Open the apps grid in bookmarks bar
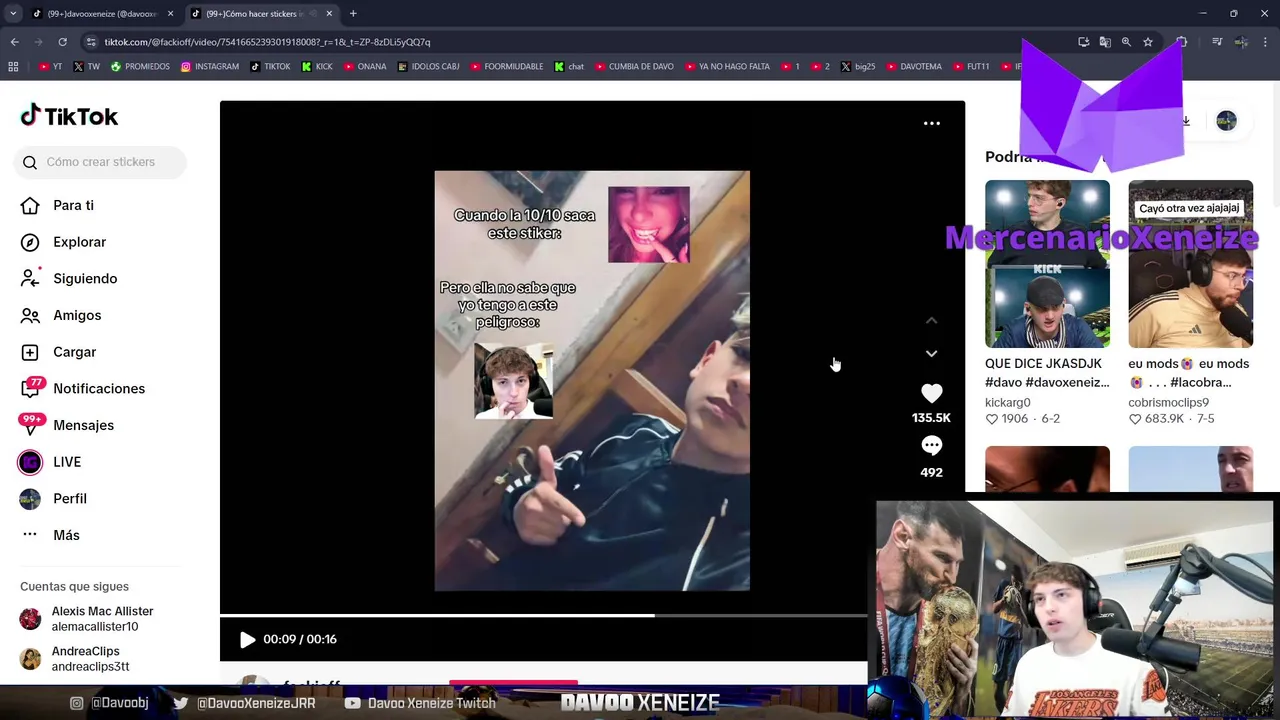 [13, 67]
